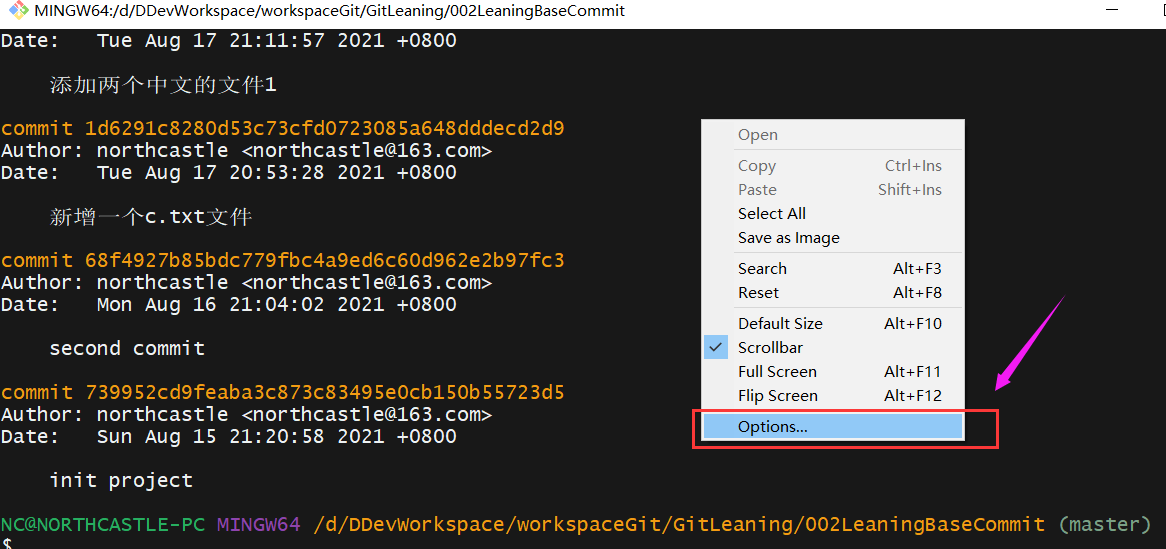Click the greyed Paste entry
This screenshot has width=1166, height=549.
833,190
